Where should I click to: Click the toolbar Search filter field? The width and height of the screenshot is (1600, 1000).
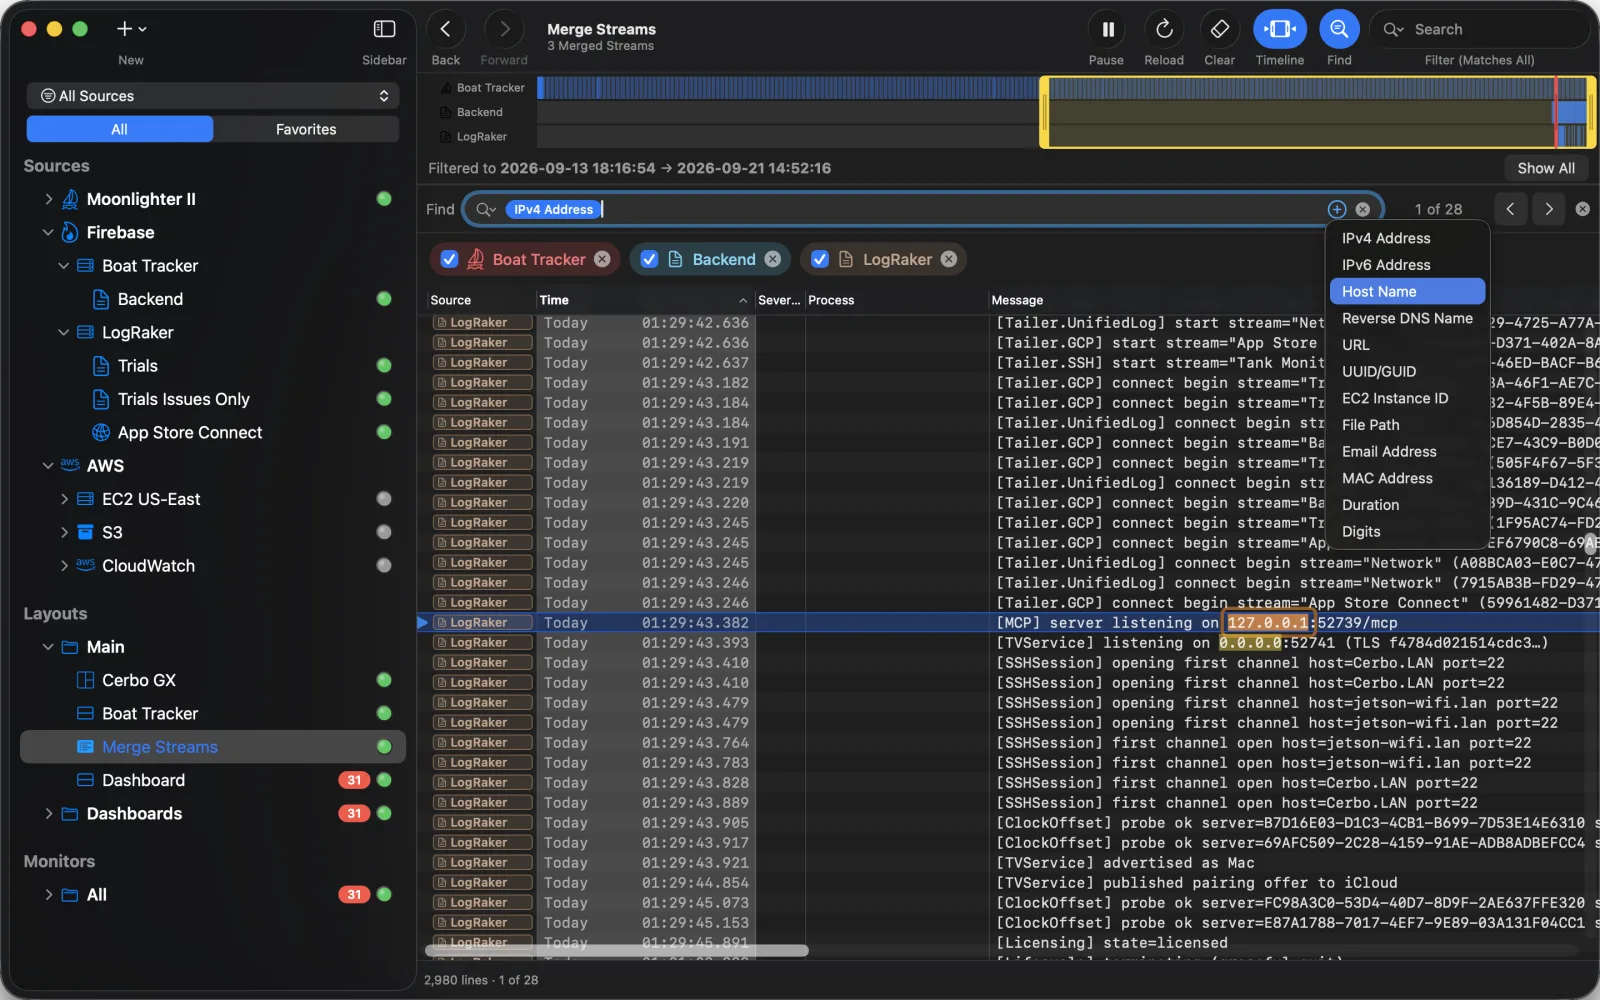click(x=1479, y=30)
